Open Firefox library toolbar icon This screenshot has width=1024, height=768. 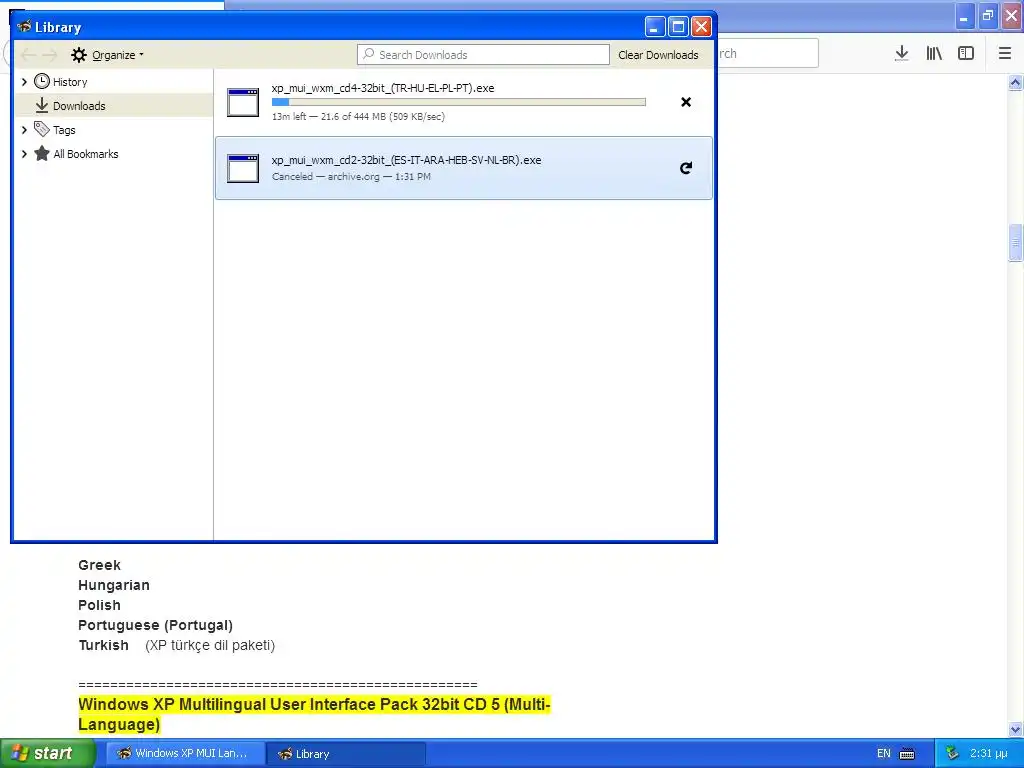tap(934, 54)
